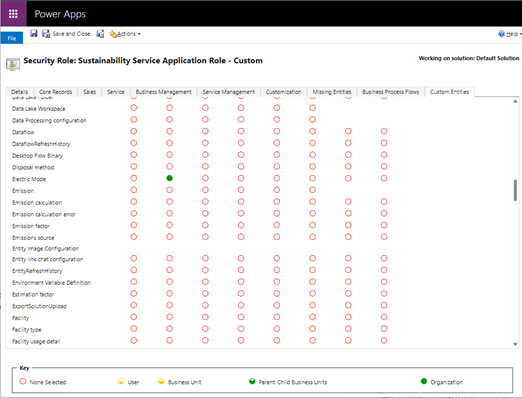Click the vertical scrollbar thumb
The width and height of the screenshot is (522, 398).
[x=515, y=190]
